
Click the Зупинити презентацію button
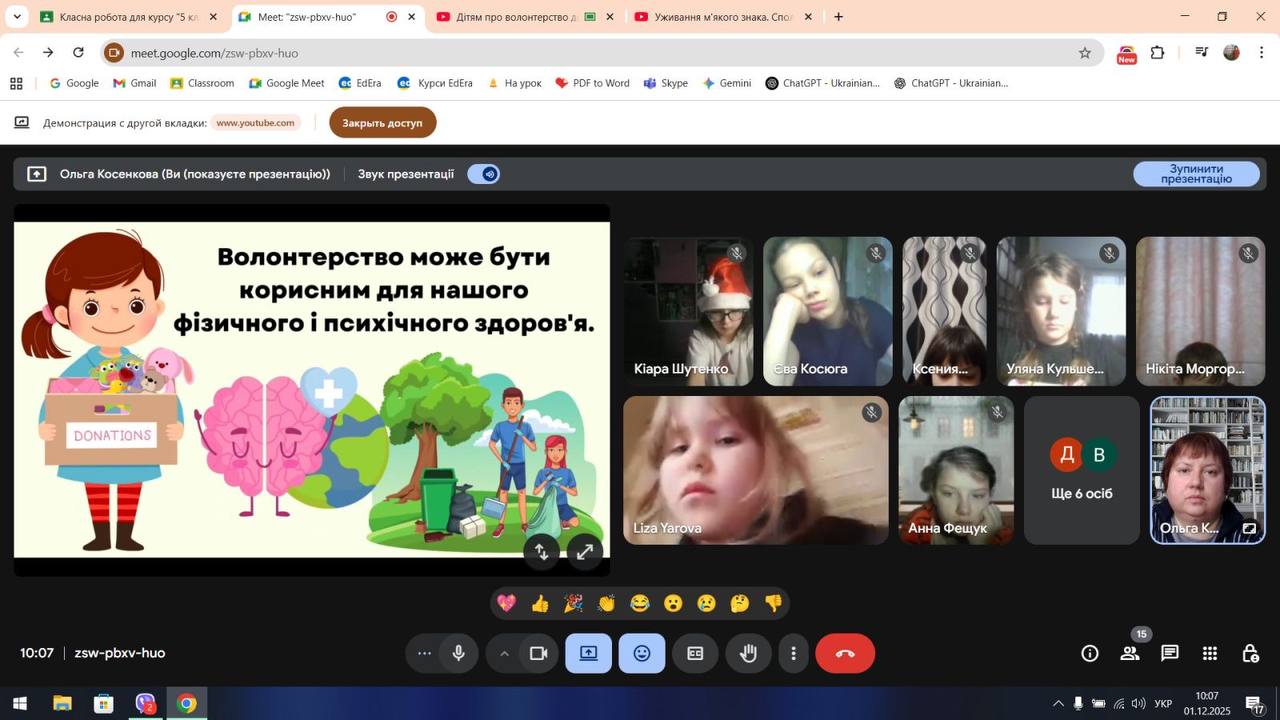1196,174
